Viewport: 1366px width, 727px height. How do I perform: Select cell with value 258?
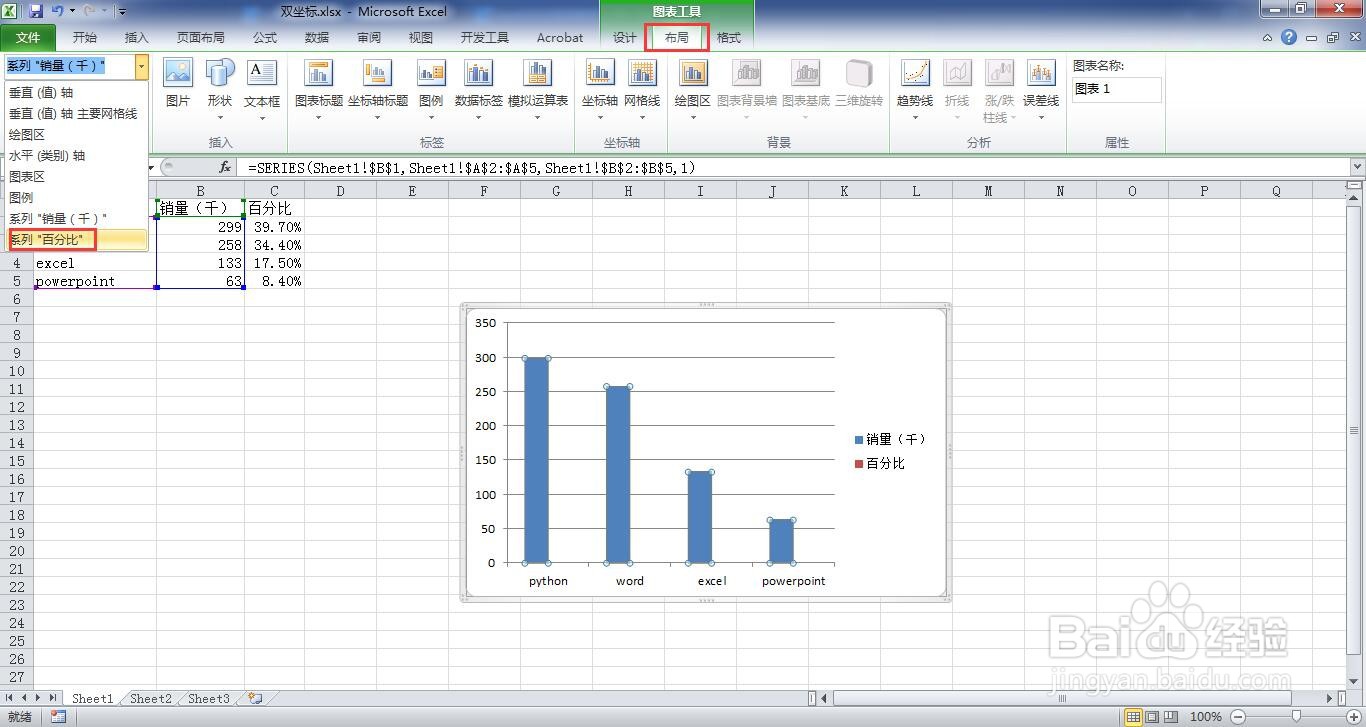pos(201,245)
